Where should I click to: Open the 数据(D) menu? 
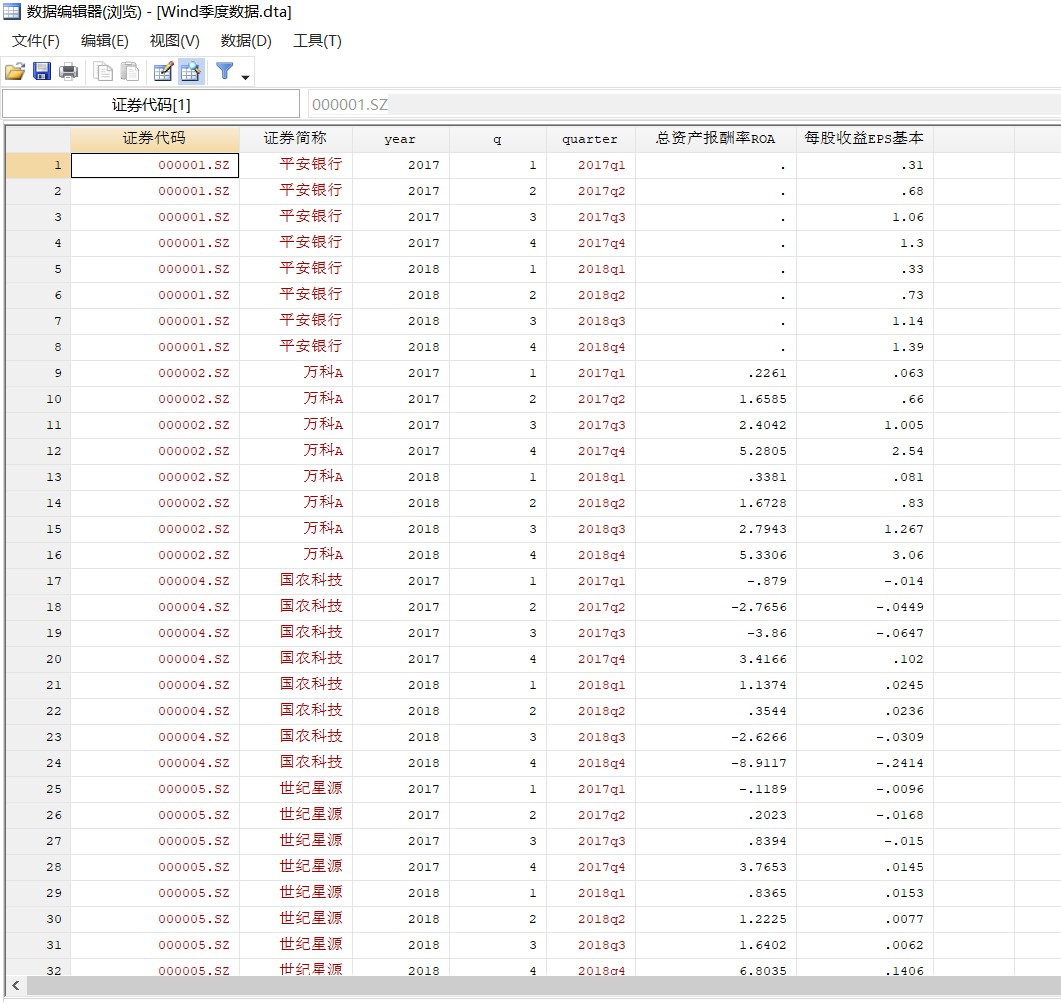(246, 41)
